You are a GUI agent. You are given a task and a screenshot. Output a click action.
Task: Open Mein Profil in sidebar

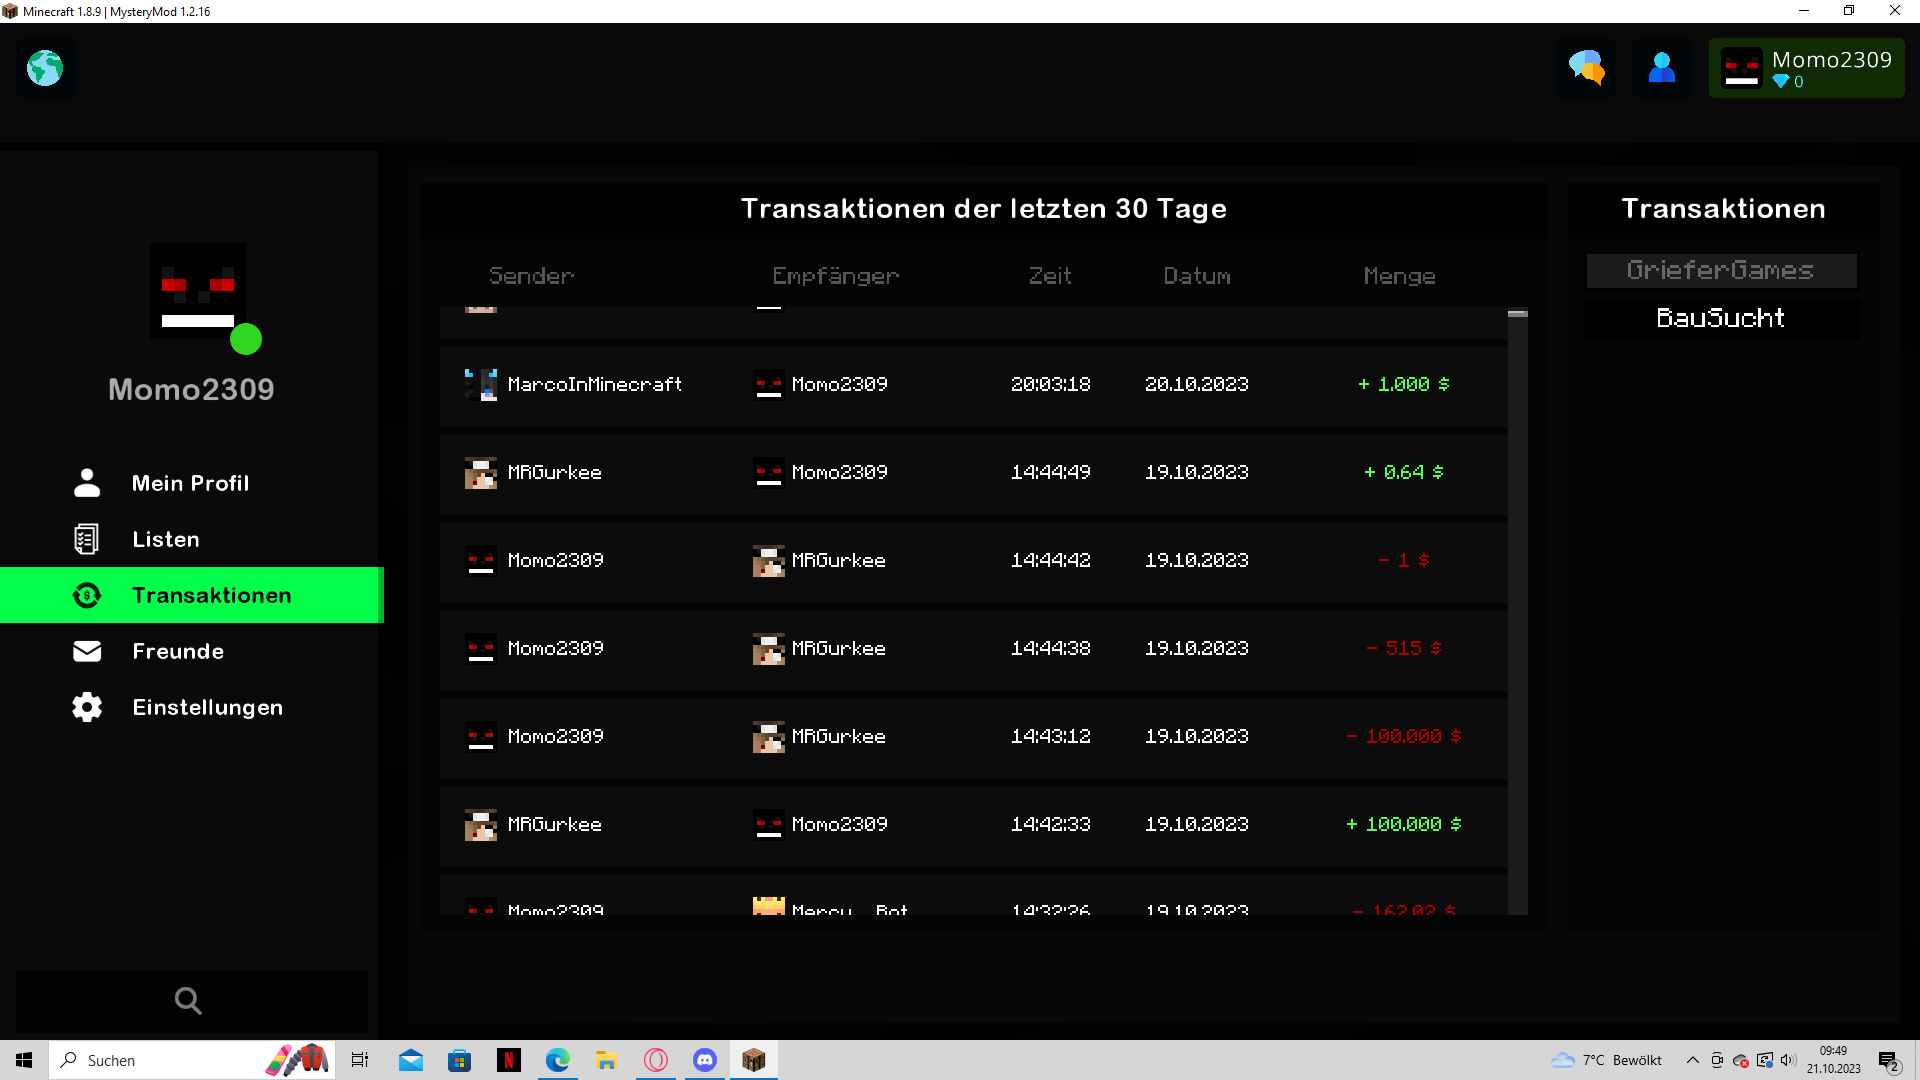pos(192,483)
